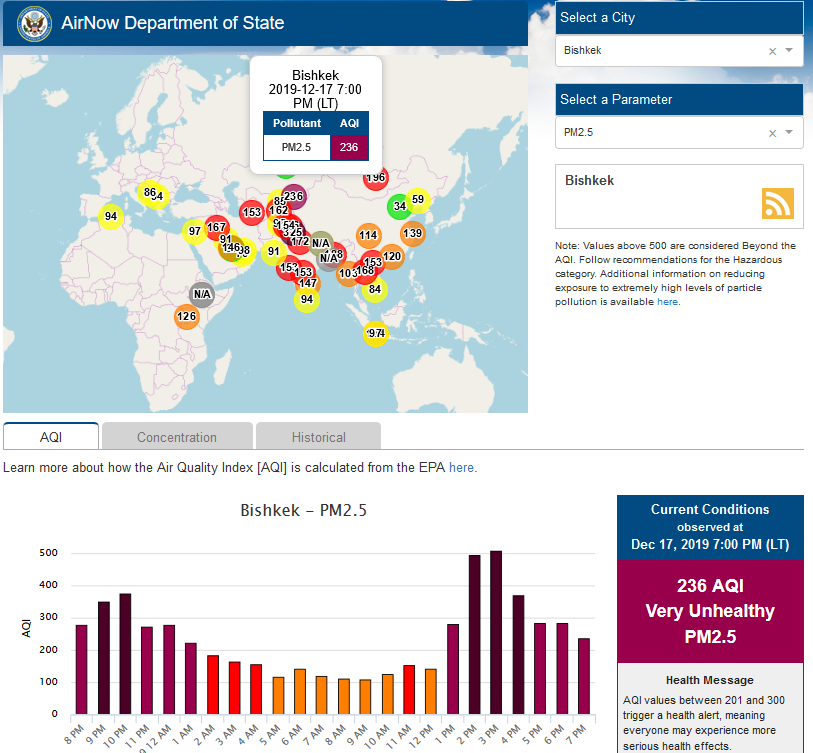Click the 59 yellow map marker
Viewport: 813px width, 753px height.
tap(418, 199)
